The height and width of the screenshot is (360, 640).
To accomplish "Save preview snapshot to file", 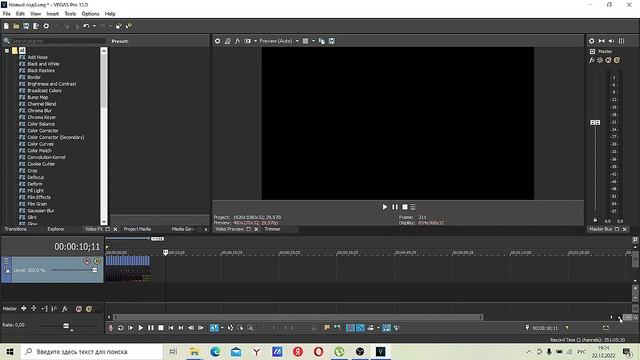I will point(331,41).
